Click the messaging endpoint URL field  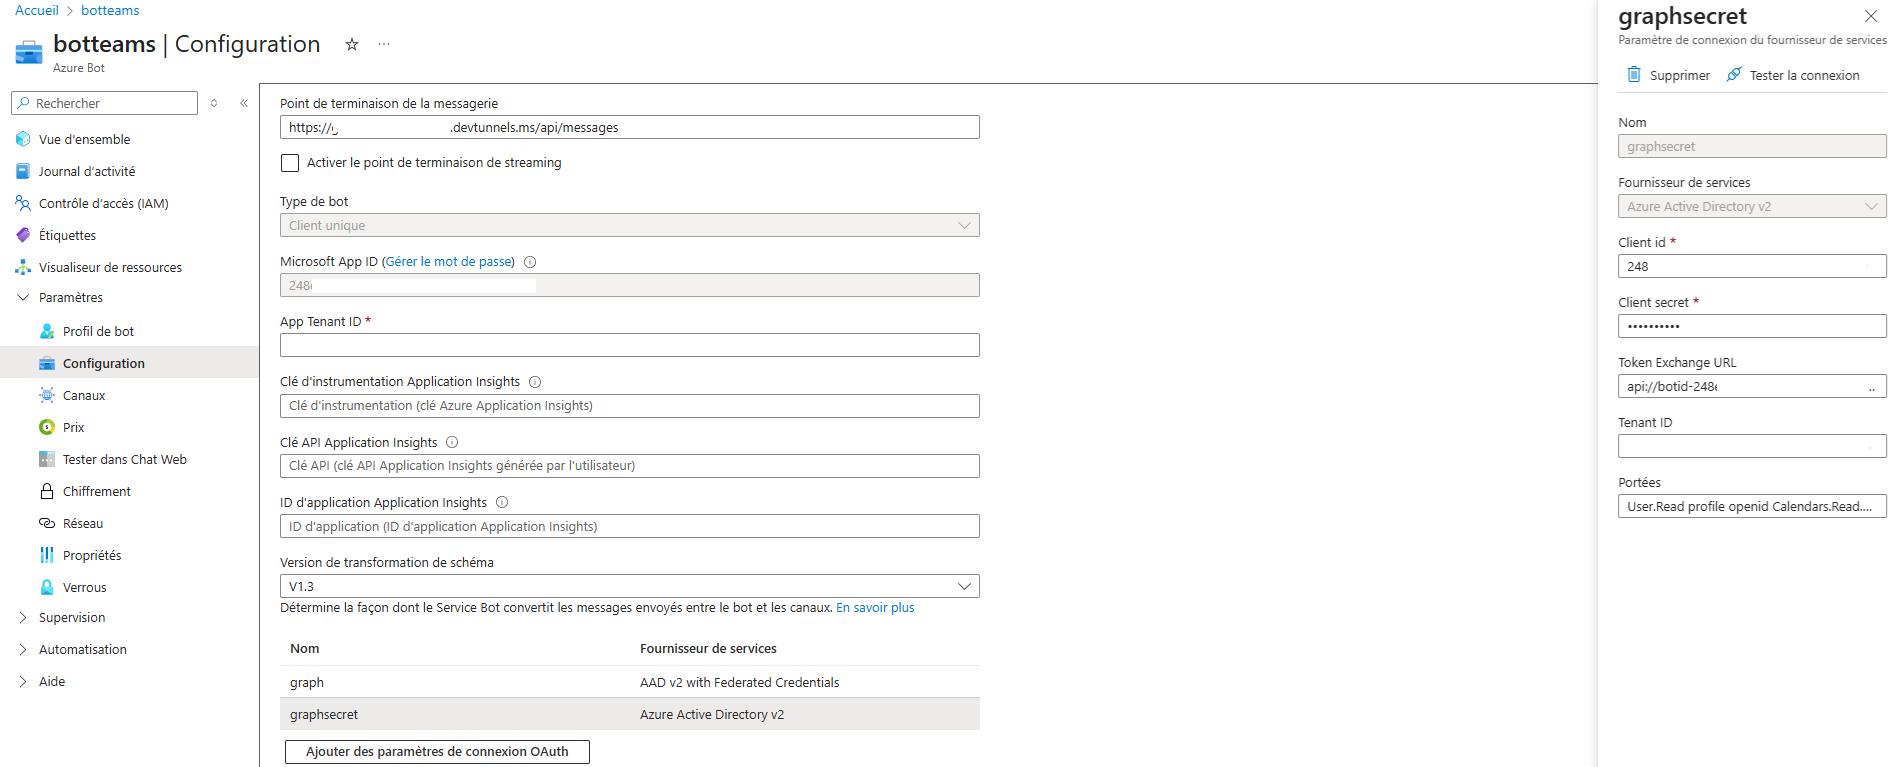630,127
